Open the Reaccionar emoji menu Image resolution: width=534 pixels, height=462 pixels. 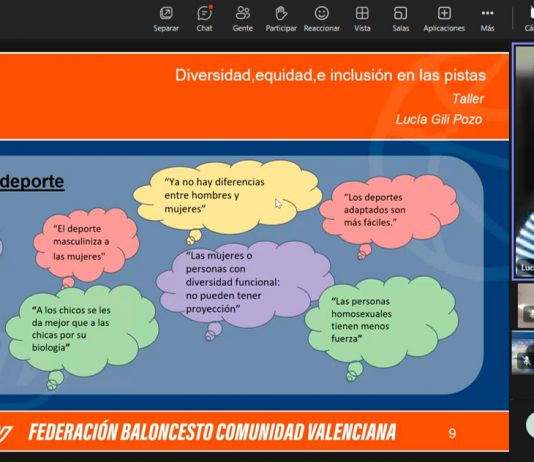tap(322, 19)
